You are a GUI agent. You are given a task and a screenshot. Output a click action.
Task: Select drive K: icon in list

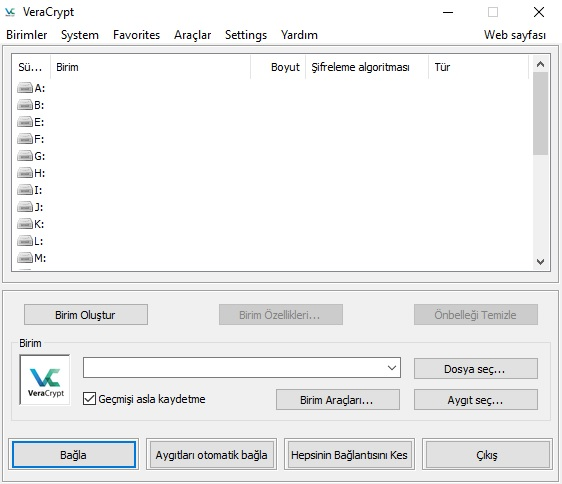click(x=25, y=224)
